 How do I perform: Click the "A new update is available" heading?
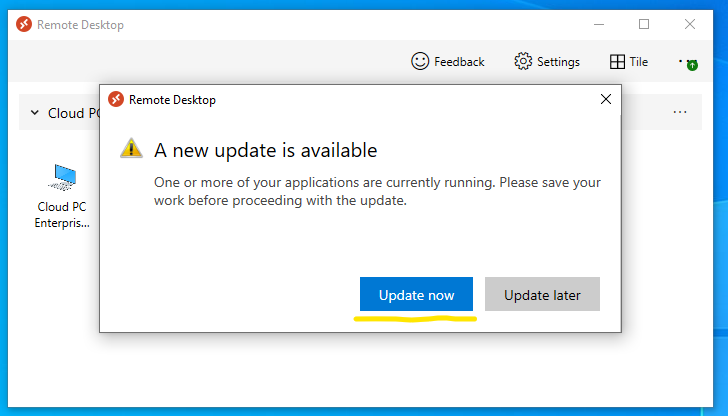tap(265, 150)
